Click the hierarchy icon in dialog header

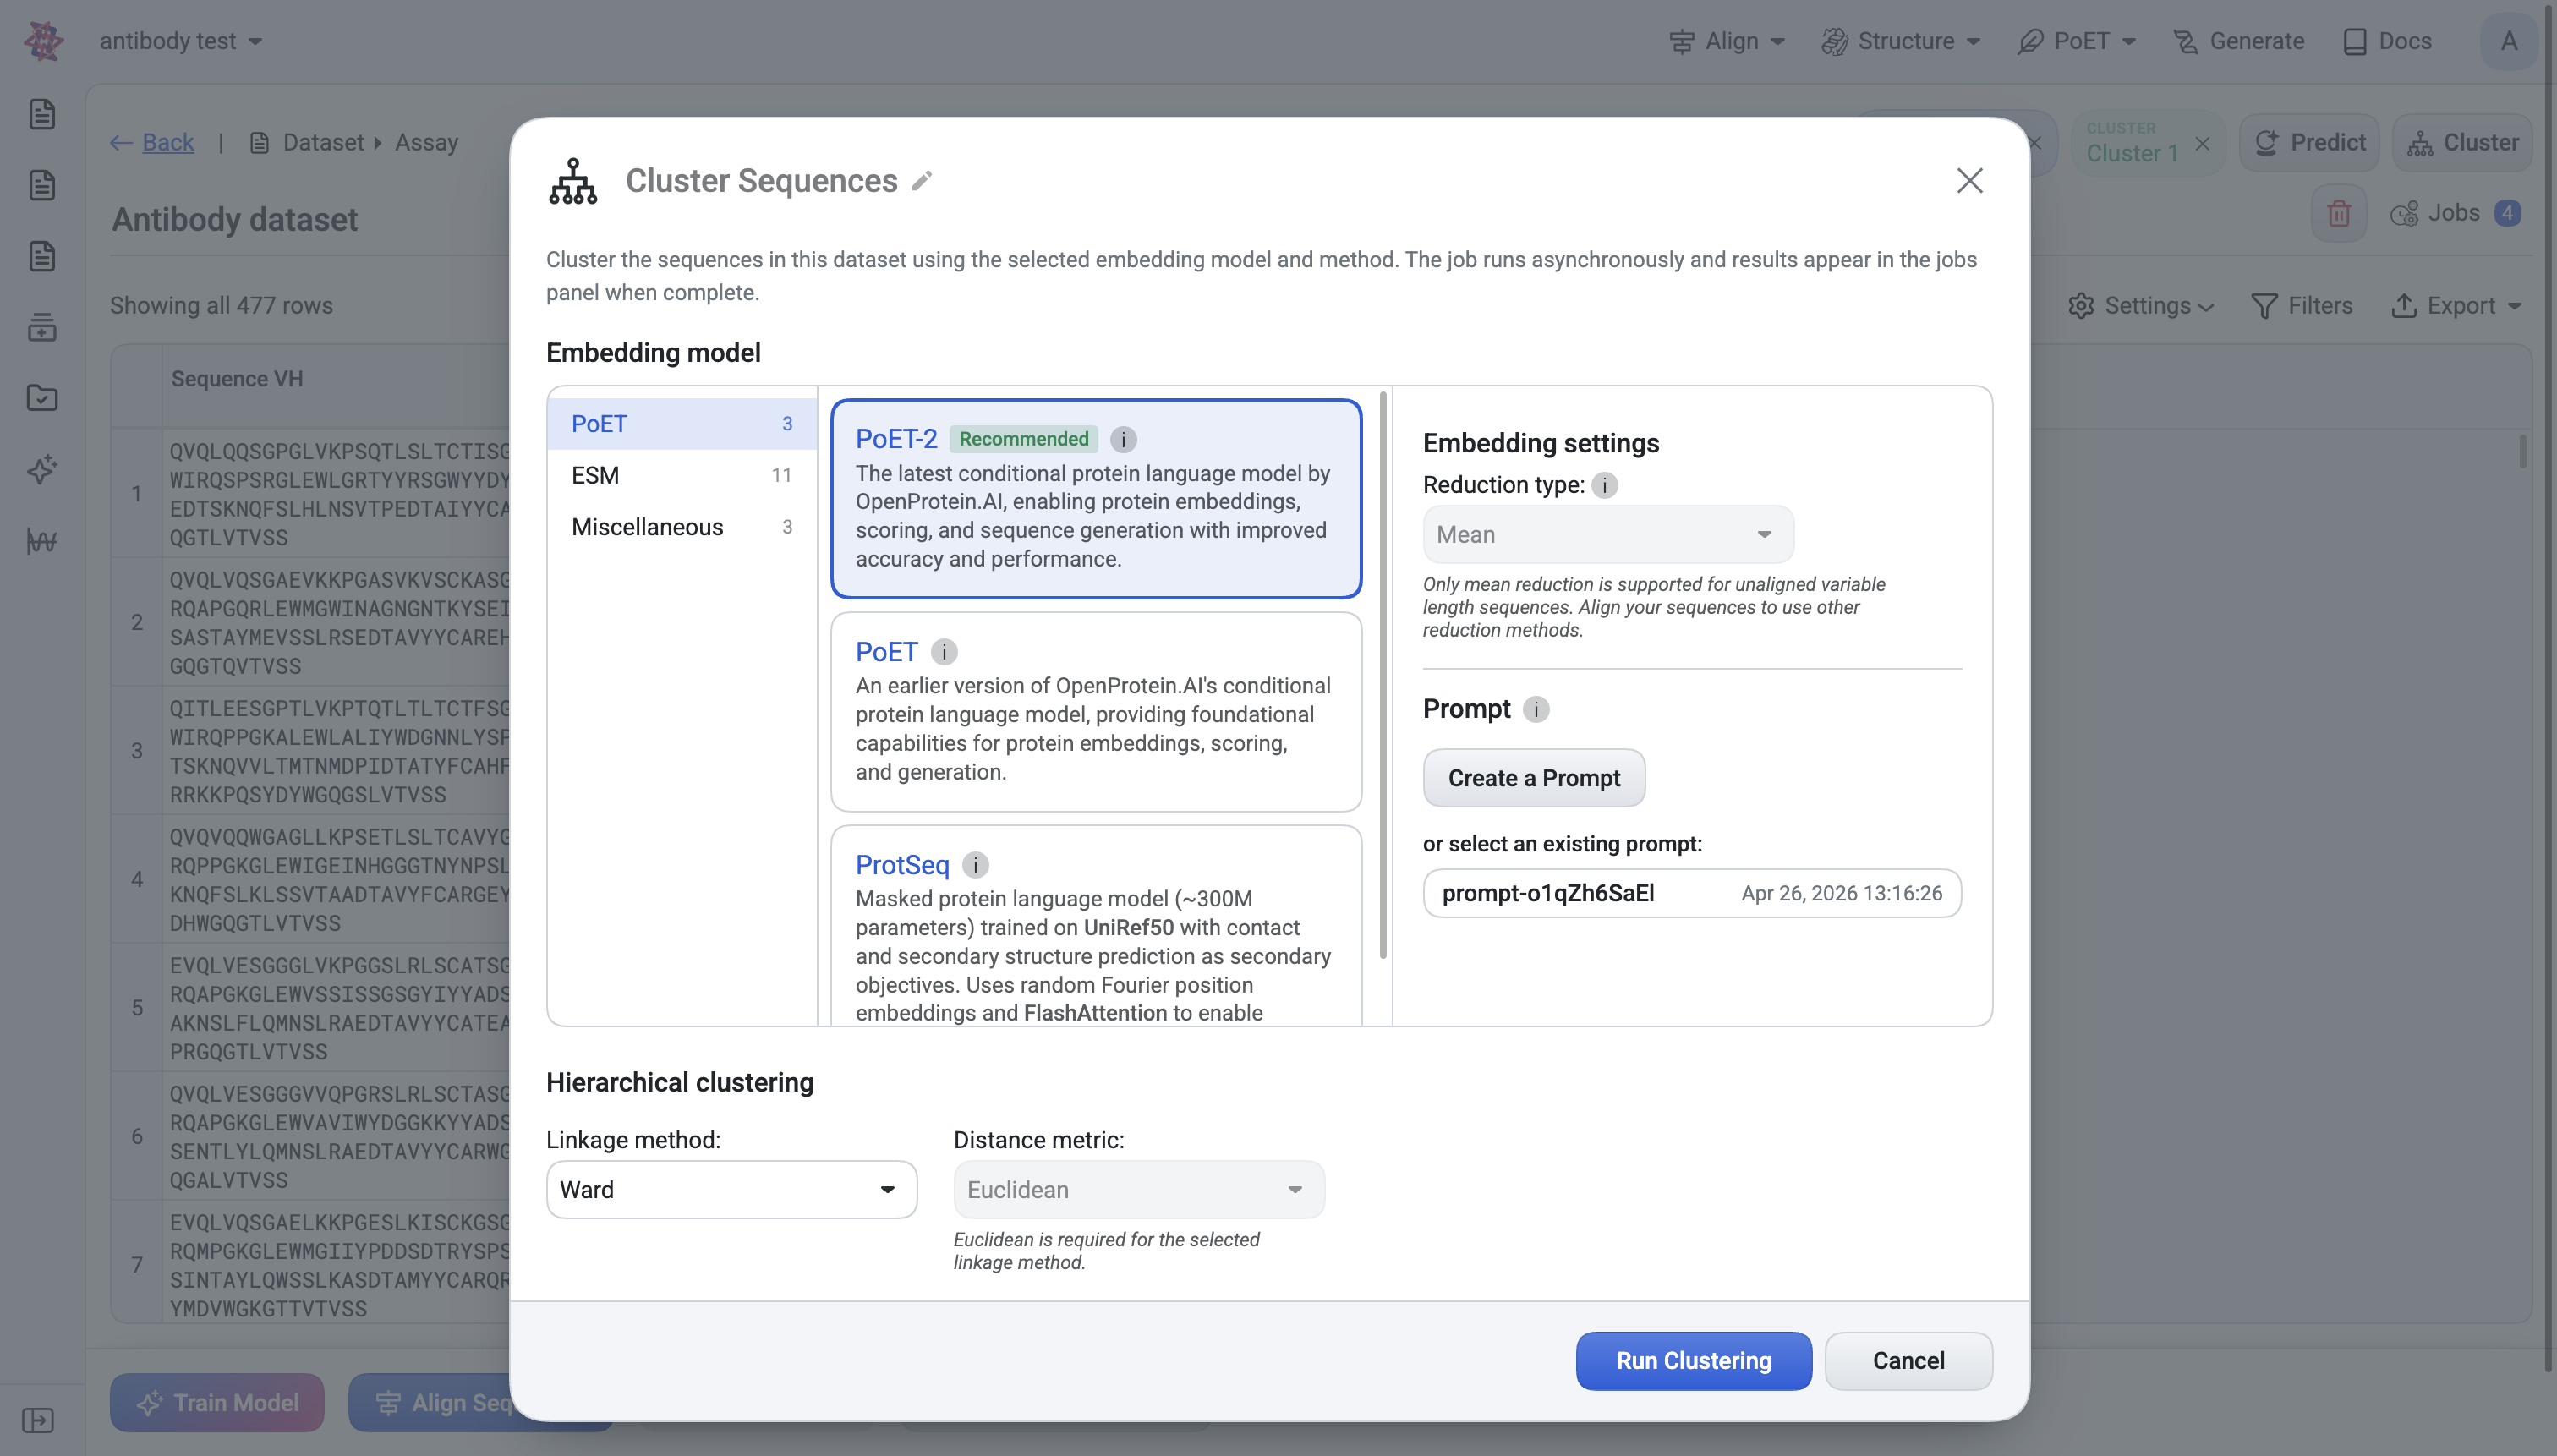[573, 181]
